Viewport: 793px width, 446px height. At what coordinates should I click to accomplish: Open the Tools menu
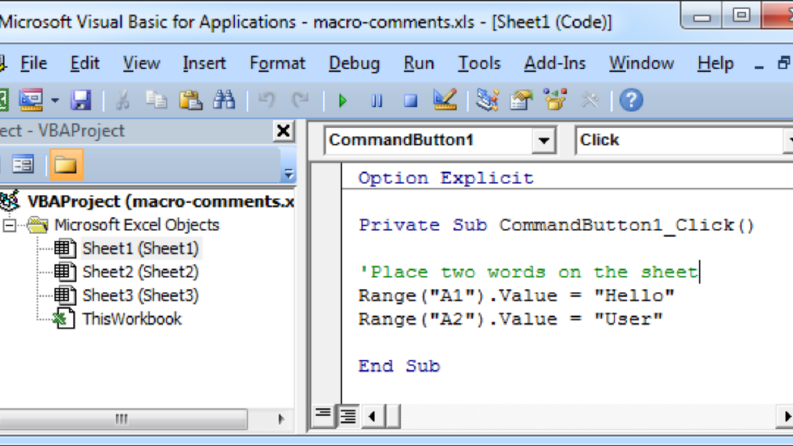[479, 63]
